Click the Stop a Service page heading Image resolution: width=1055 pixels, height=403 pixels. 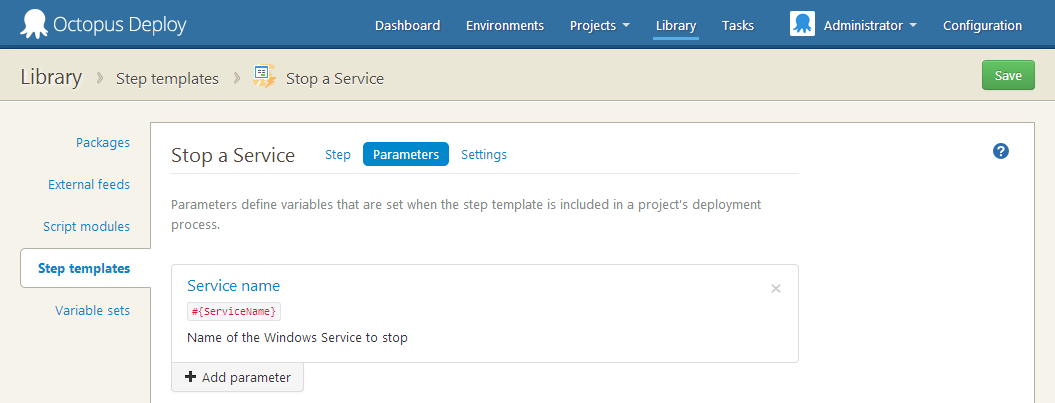pos(233,155)
